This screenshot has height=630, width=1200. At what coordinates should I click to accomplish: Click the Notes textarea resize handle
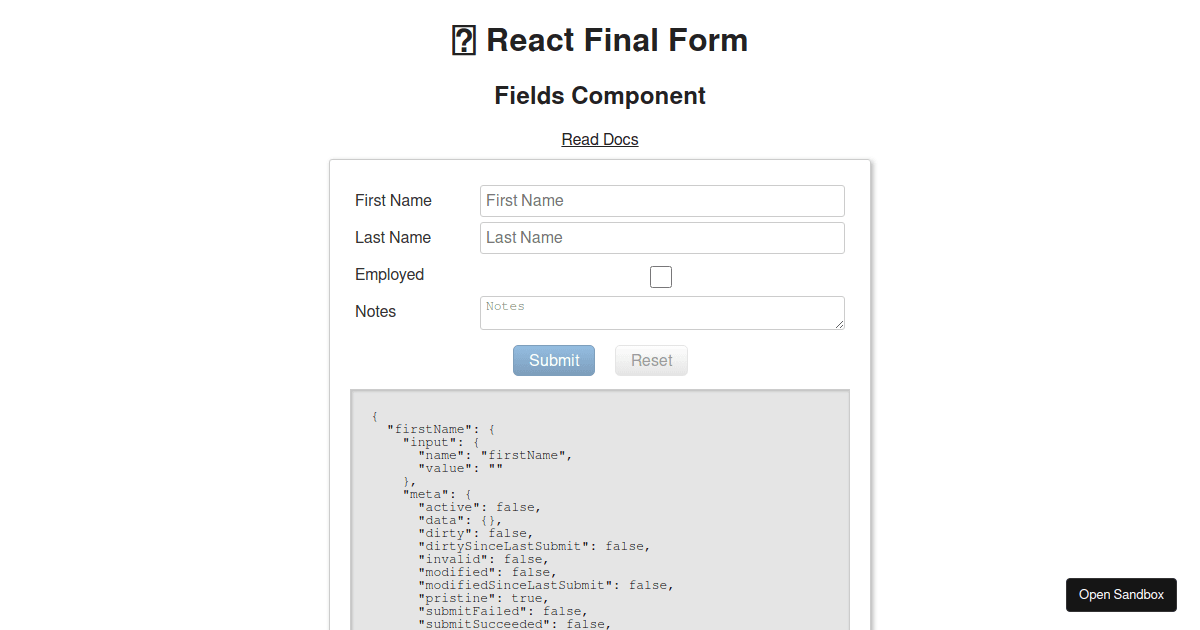(840, 325)
